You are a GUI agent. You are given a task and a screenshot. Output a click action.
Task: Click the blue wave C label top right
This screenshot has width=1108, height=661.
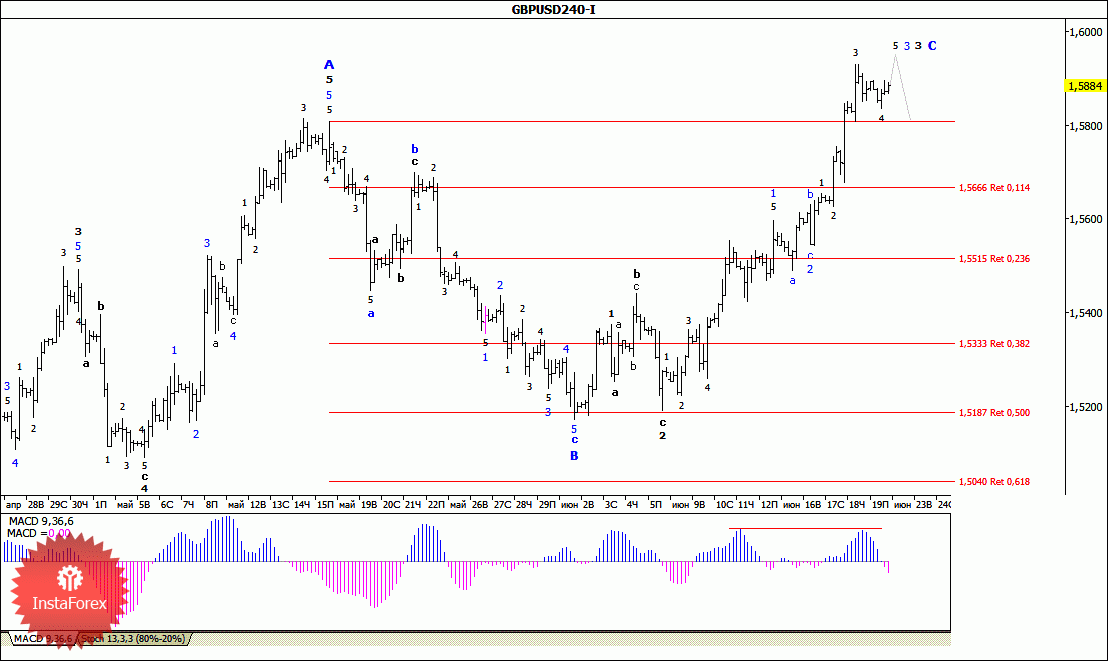click(932, 45)
